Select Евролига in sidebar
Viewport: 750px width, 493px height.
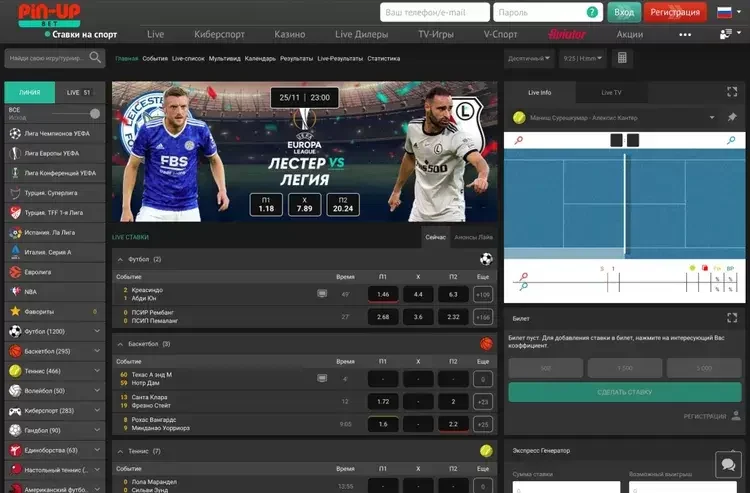(x=55, y=272)
